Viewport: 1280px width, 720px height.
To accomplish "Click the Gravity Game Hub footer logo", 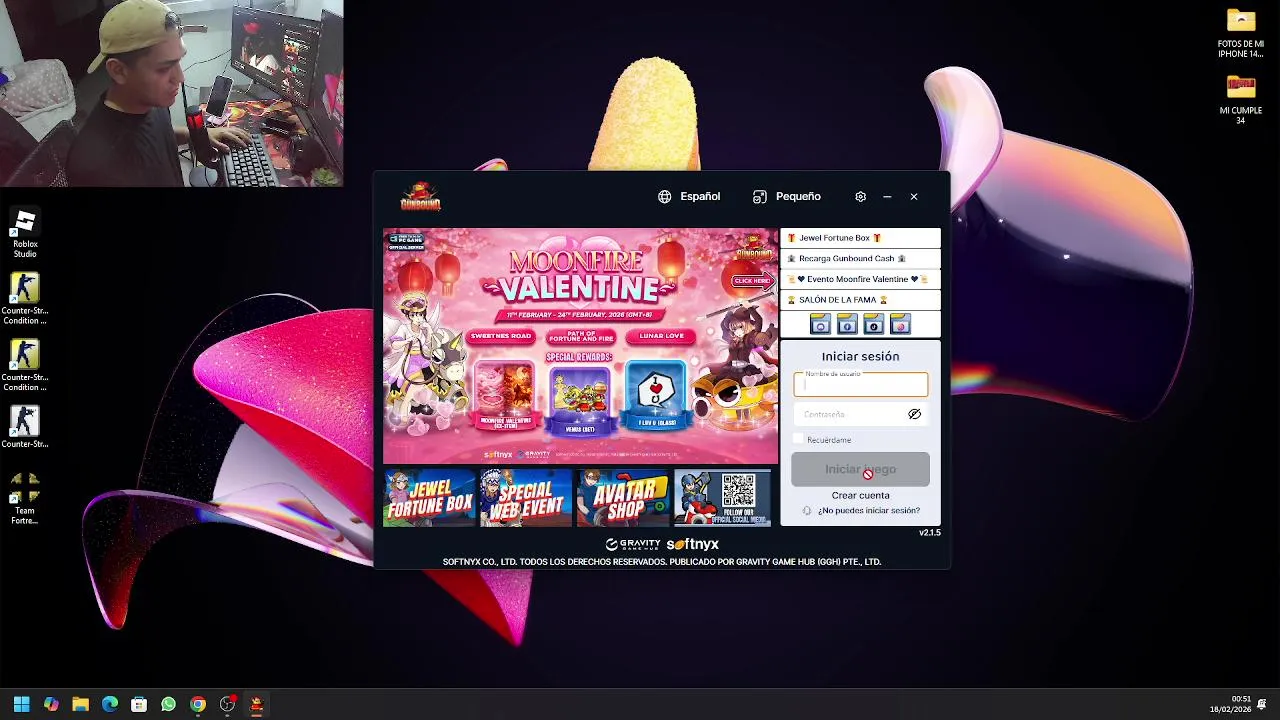I will (633, 544).
